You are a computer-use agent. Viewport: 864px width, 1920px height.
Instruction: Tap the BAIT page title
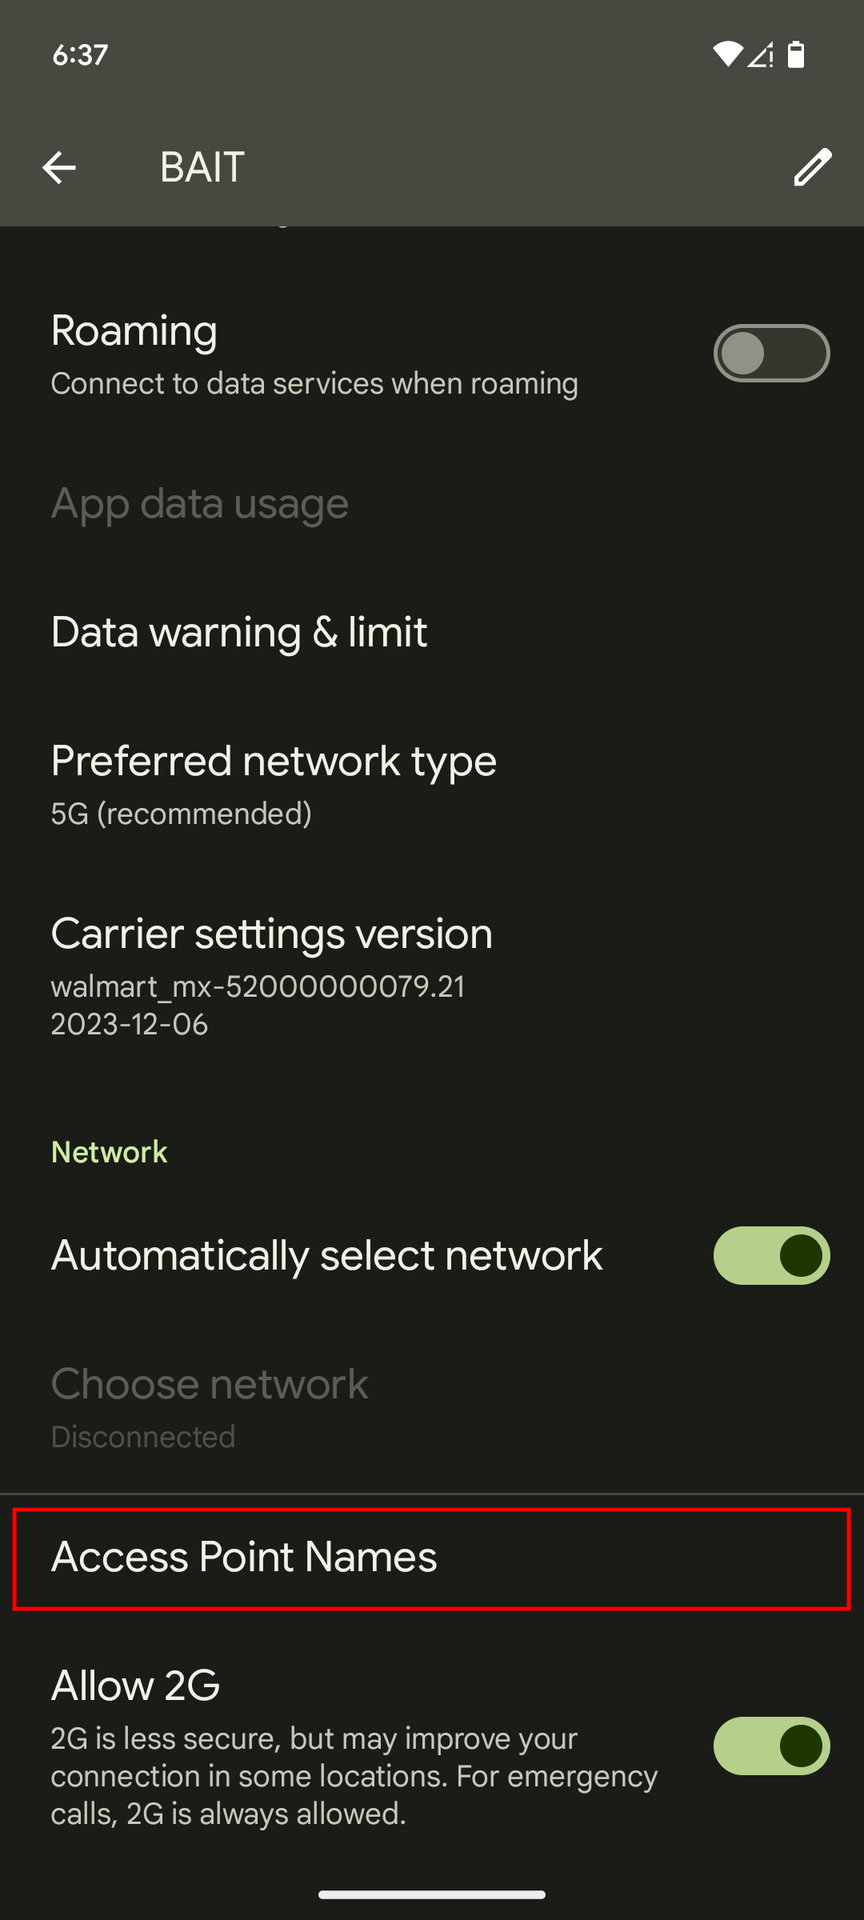pyautogui.click(x=202, y=167)
